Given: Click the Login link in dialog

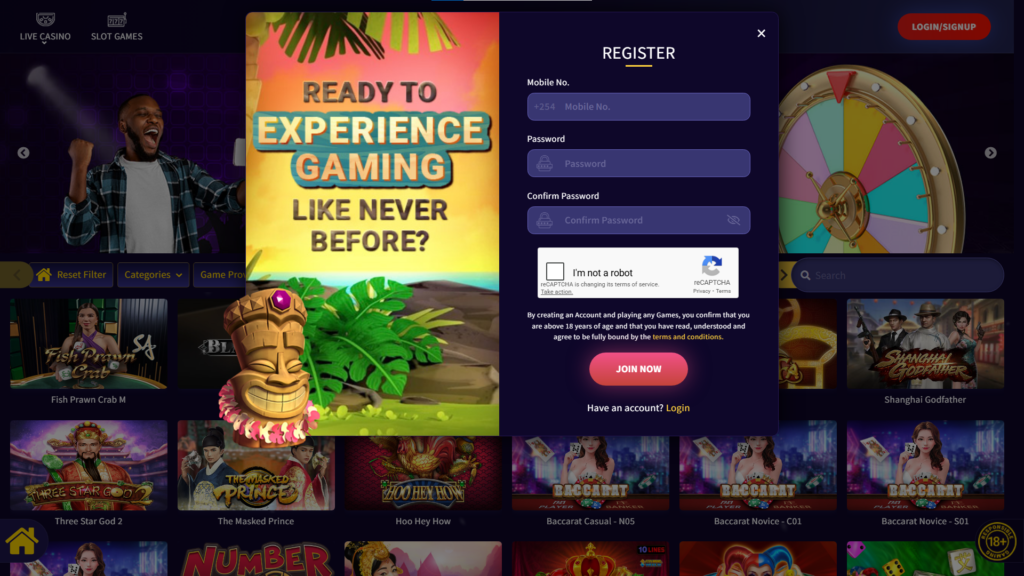Looking at the screenshot, I should (677, 408).
